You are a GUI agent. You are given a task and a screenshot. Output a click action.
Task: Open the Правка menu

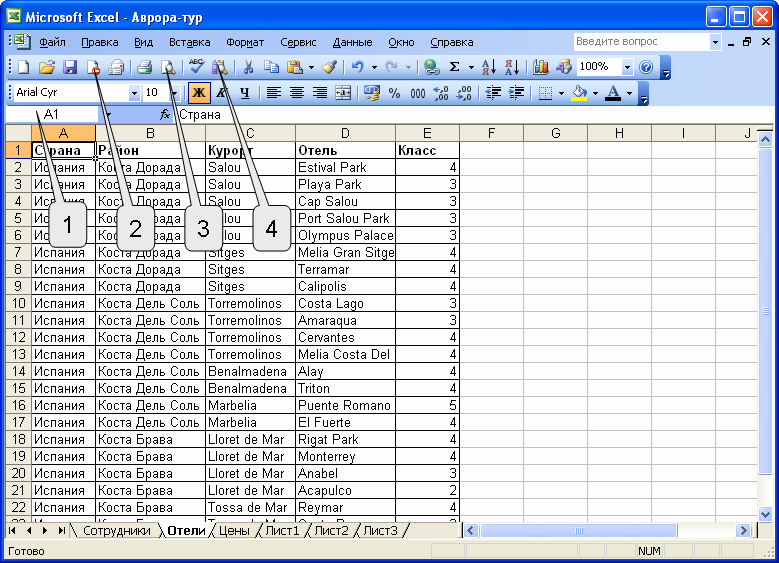click(x=100, y=42)
